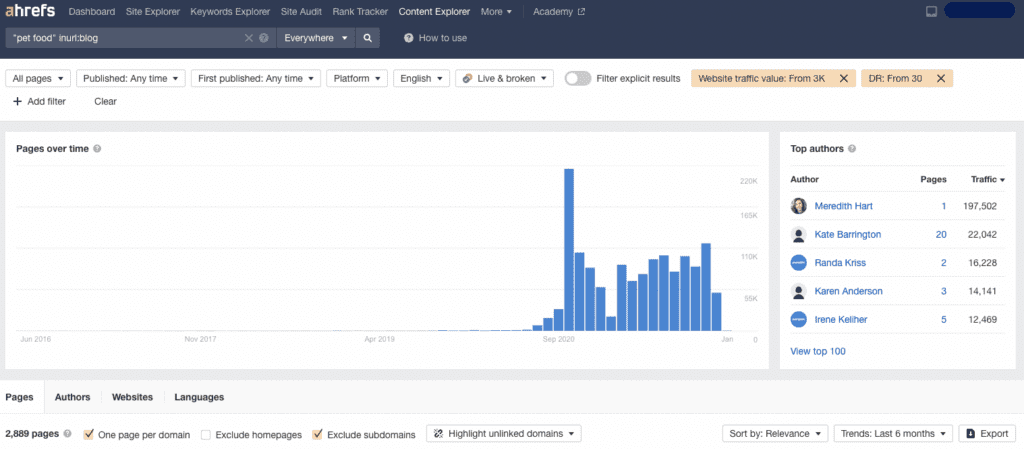Open notifications monitor icon in top bar
The width and height of the screenshot is (1024, 449).
(x=931, y=11)
